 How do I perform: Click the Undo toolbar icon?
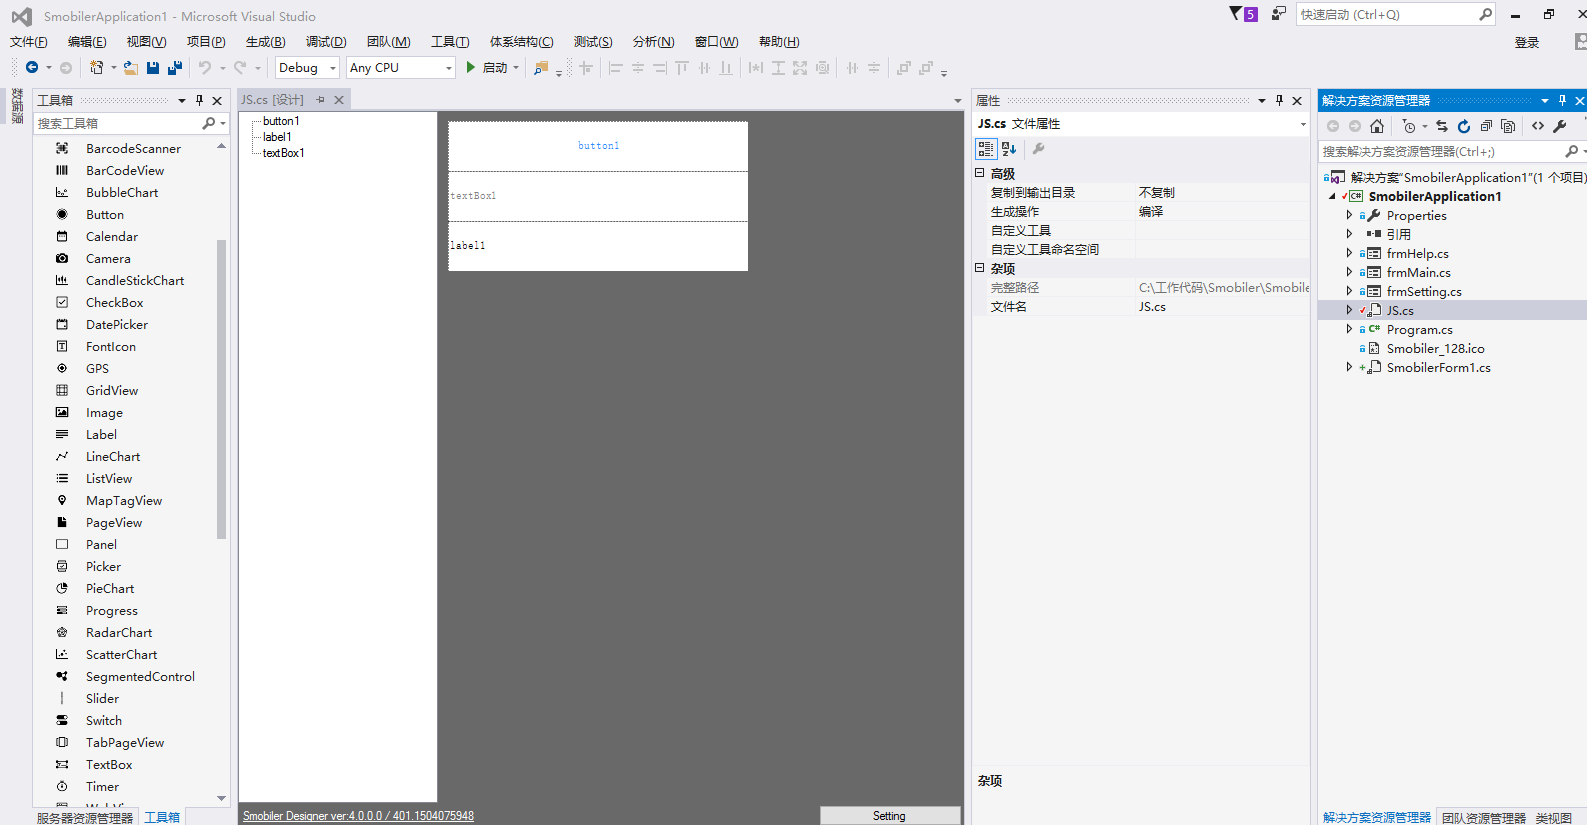[205, 68]
